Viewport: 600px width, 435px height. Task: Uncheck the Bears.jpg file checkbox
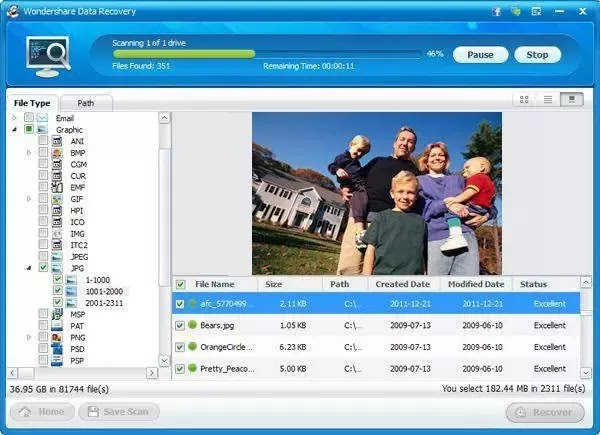(x=179, y=326)
